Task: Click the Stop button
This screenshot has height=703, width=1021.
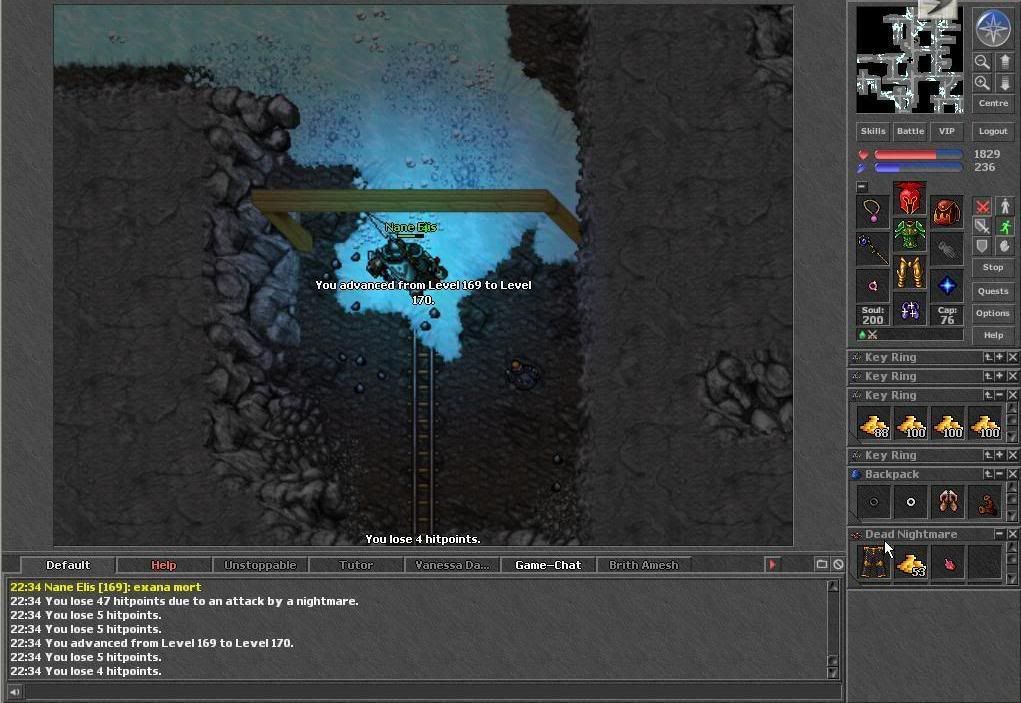Action: 993,267
